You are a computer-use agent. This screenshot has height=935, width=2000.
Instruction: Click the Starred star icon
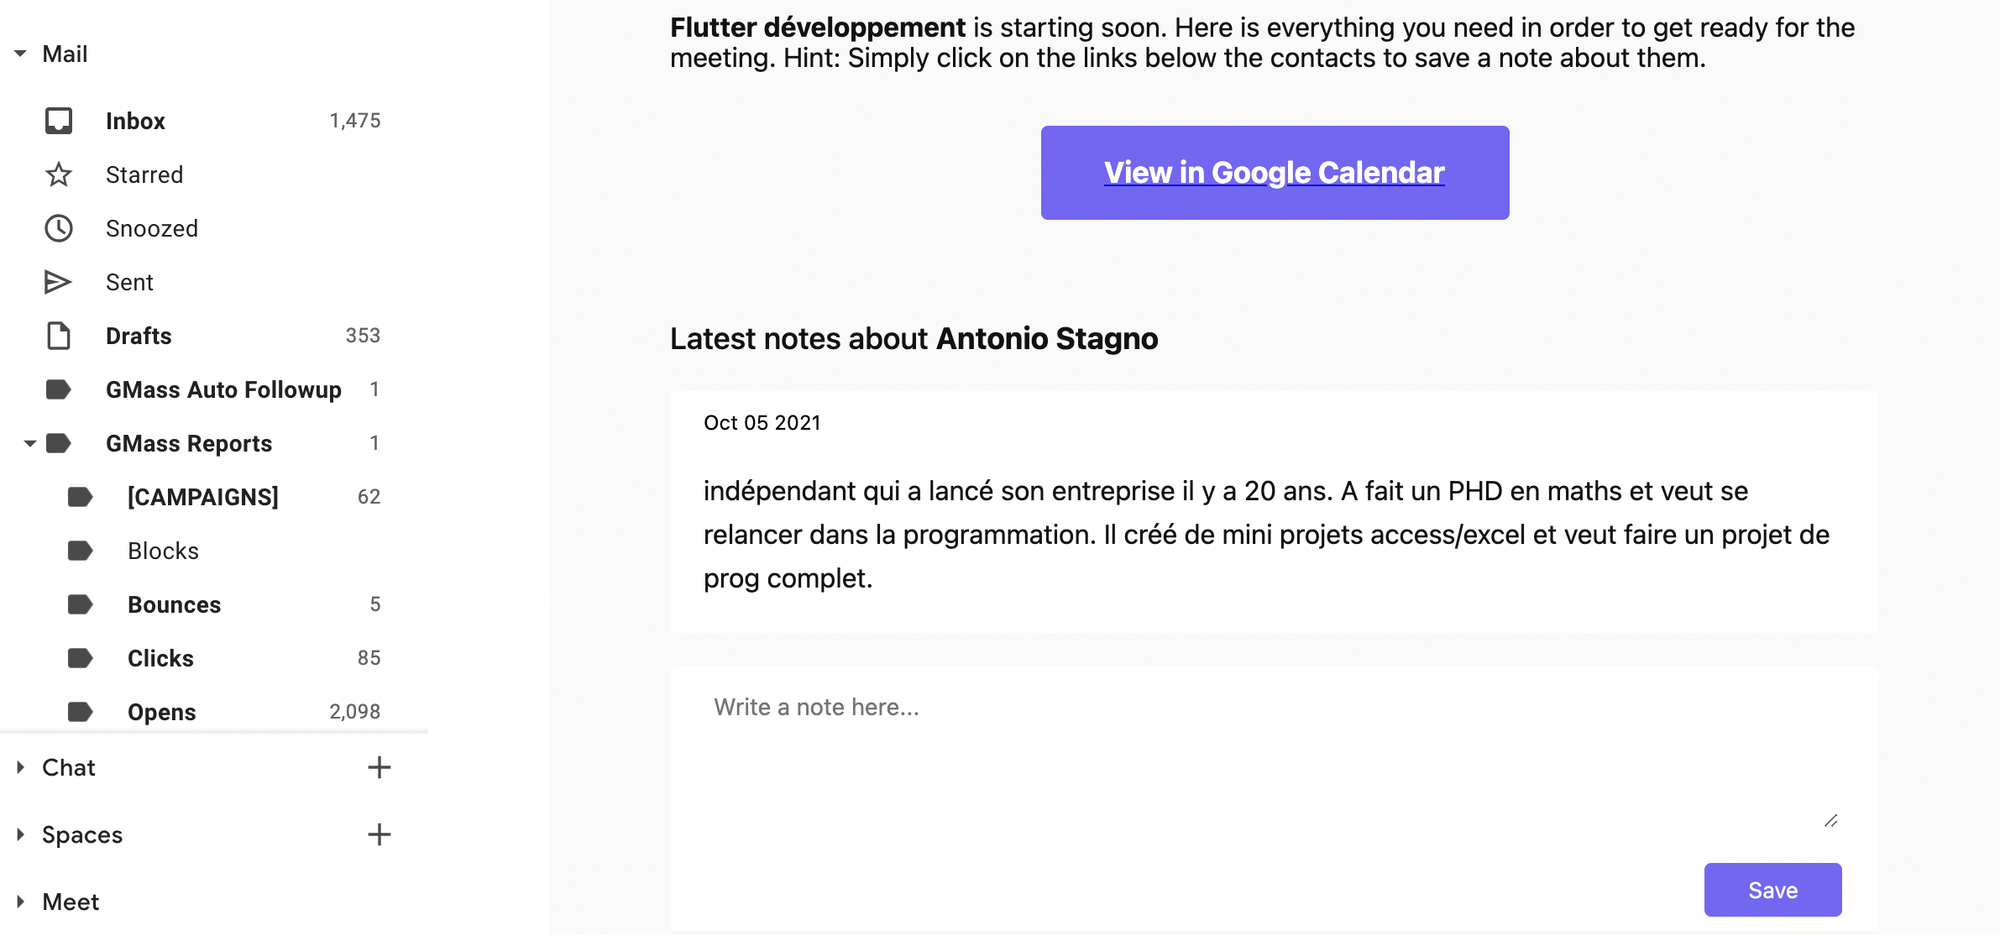[x=59, y=175]
